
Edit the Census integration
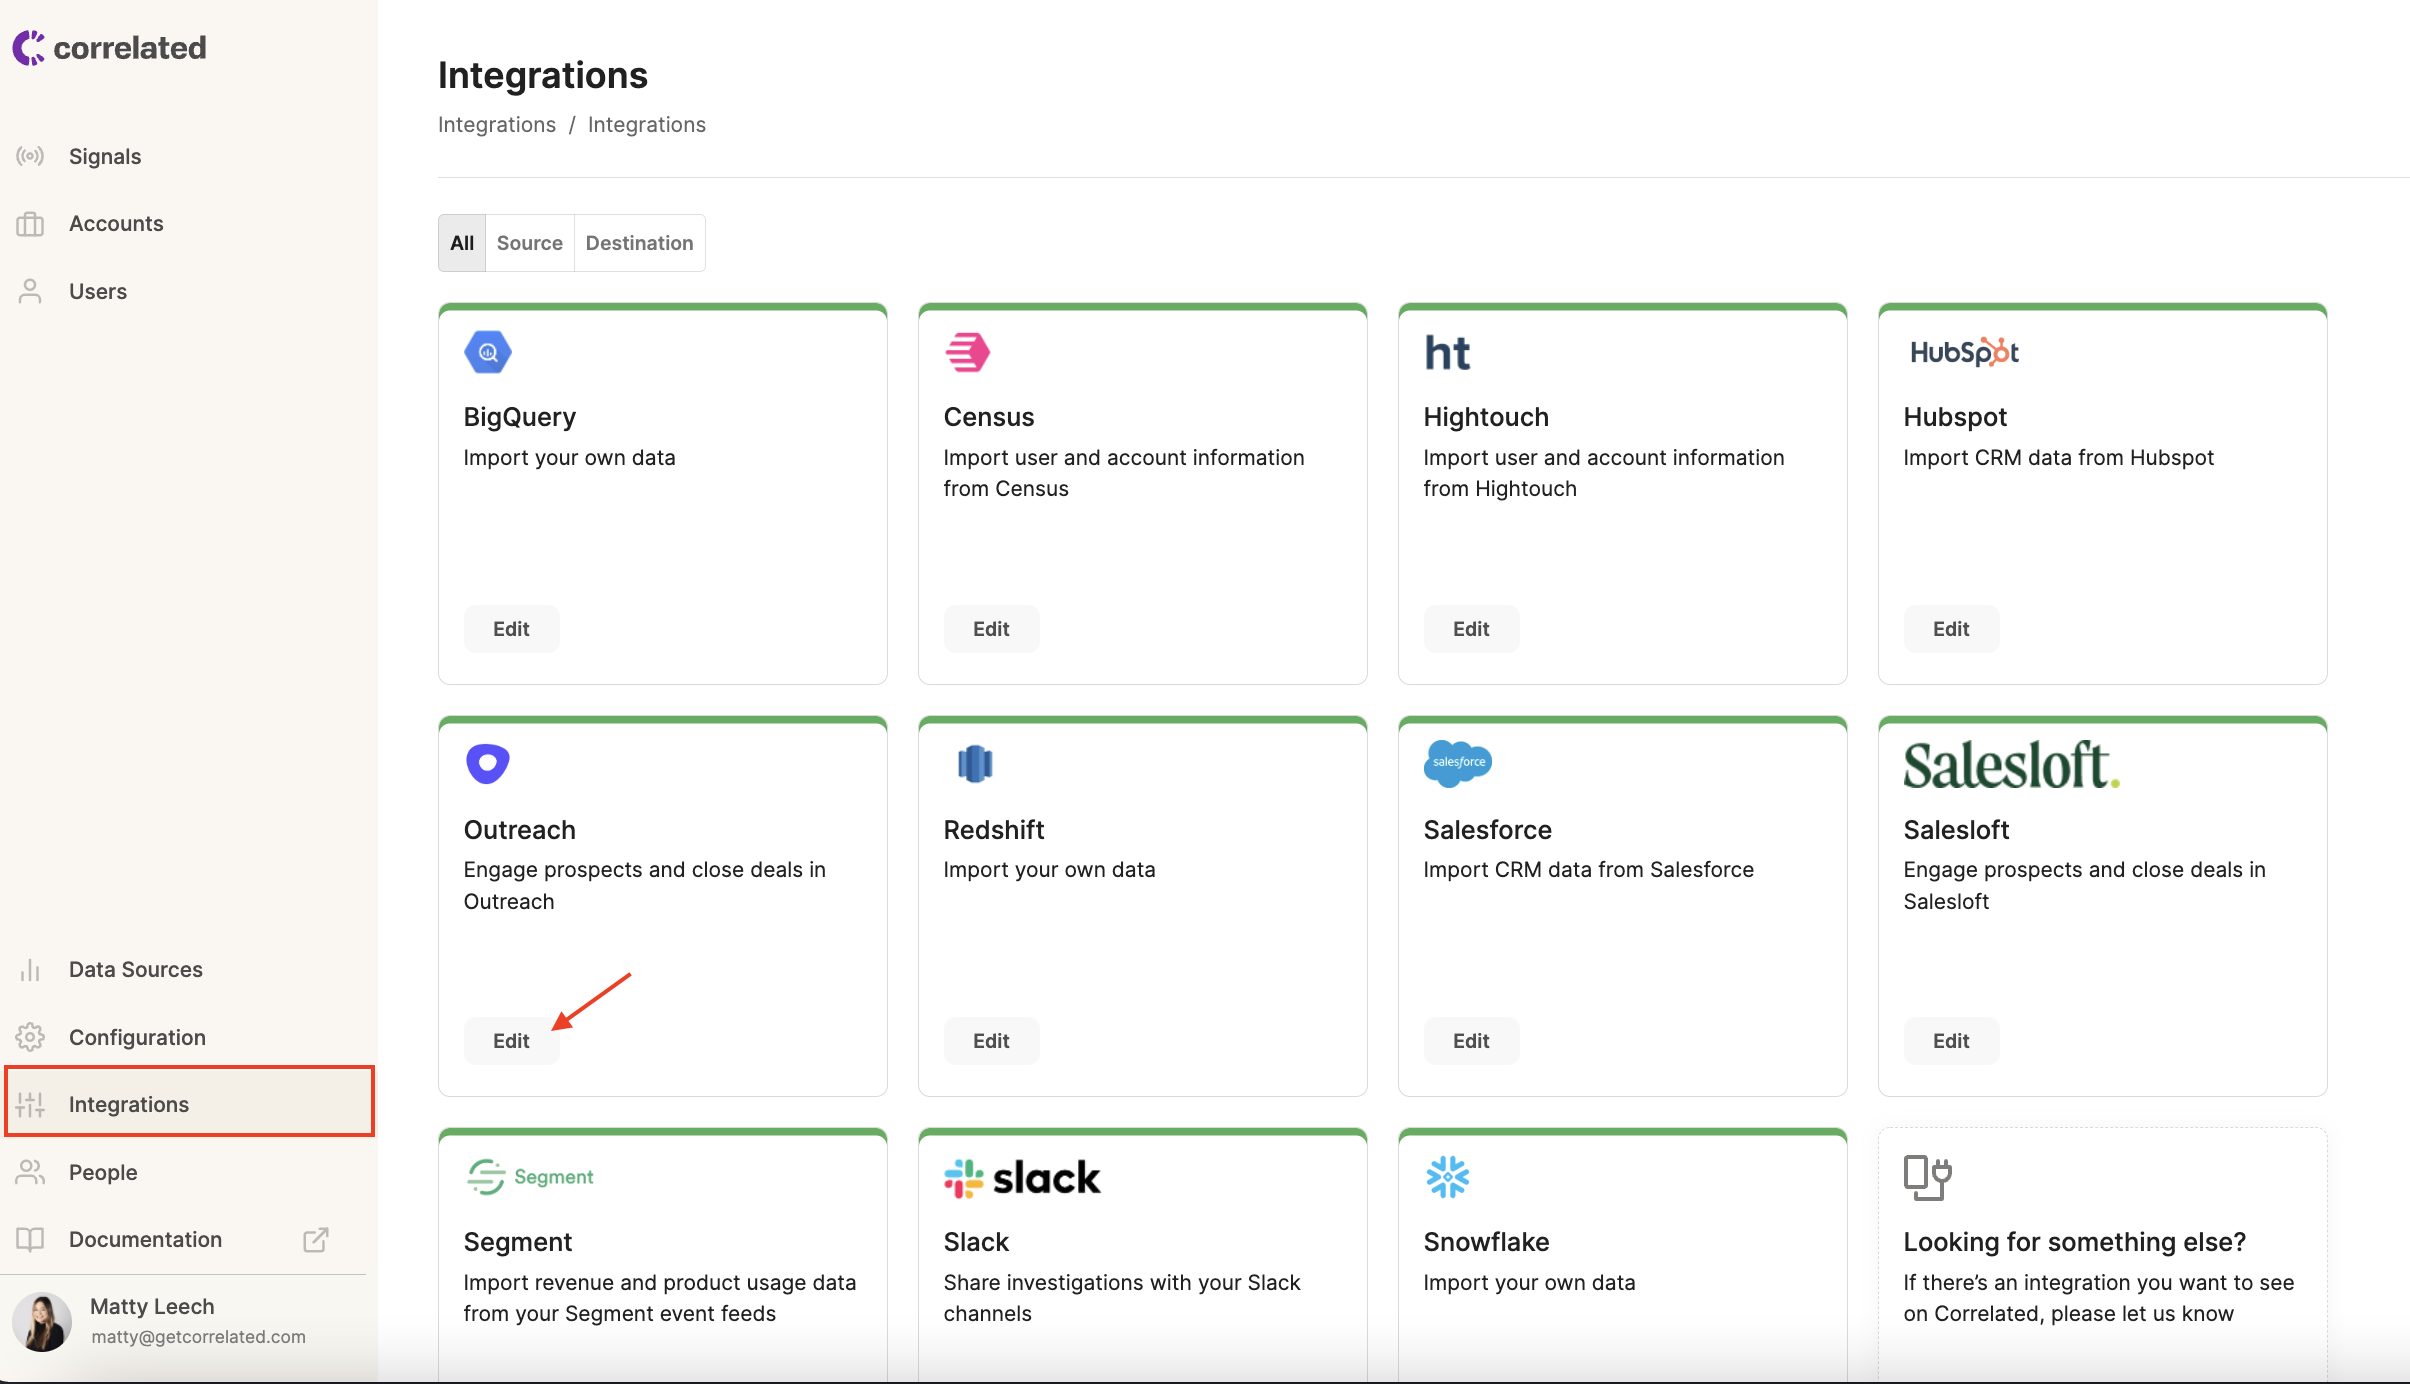(991, 629)
